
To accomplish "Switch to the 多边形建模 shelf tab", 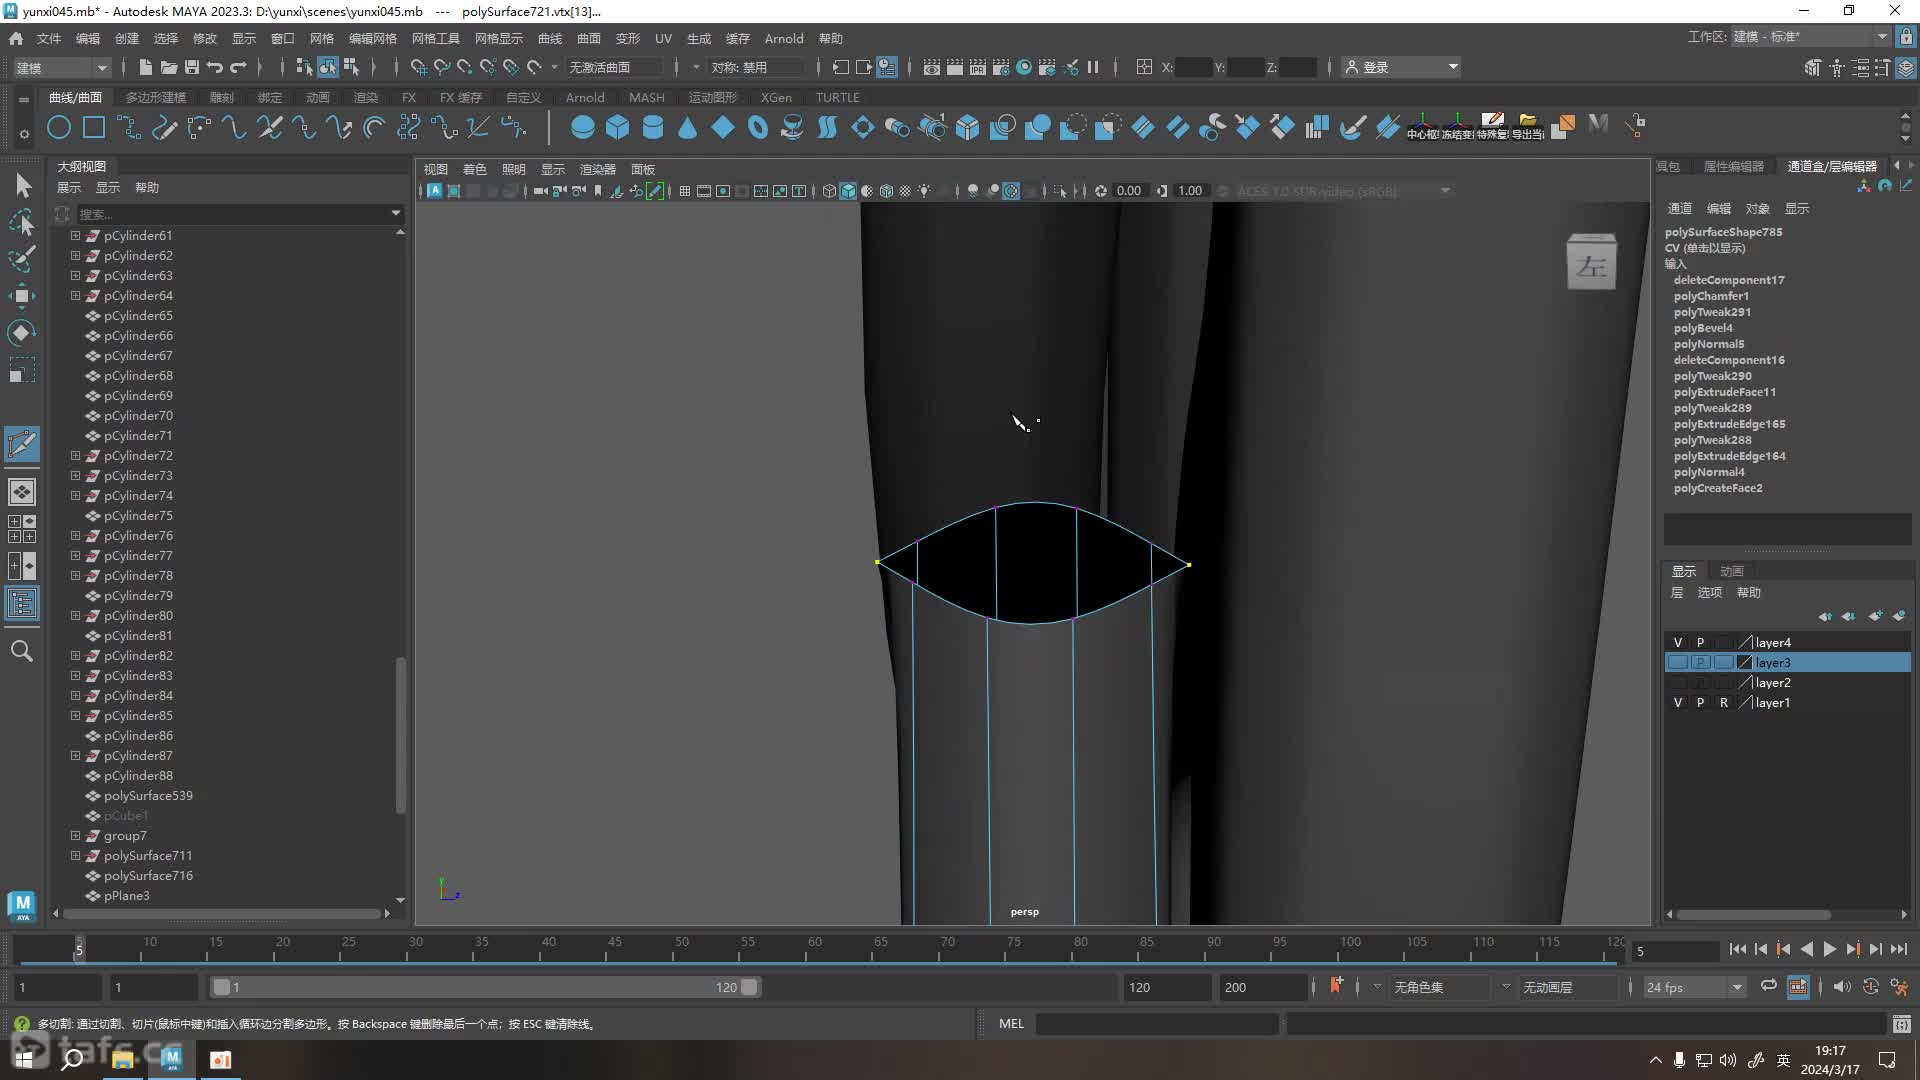I will click(156, 97).
